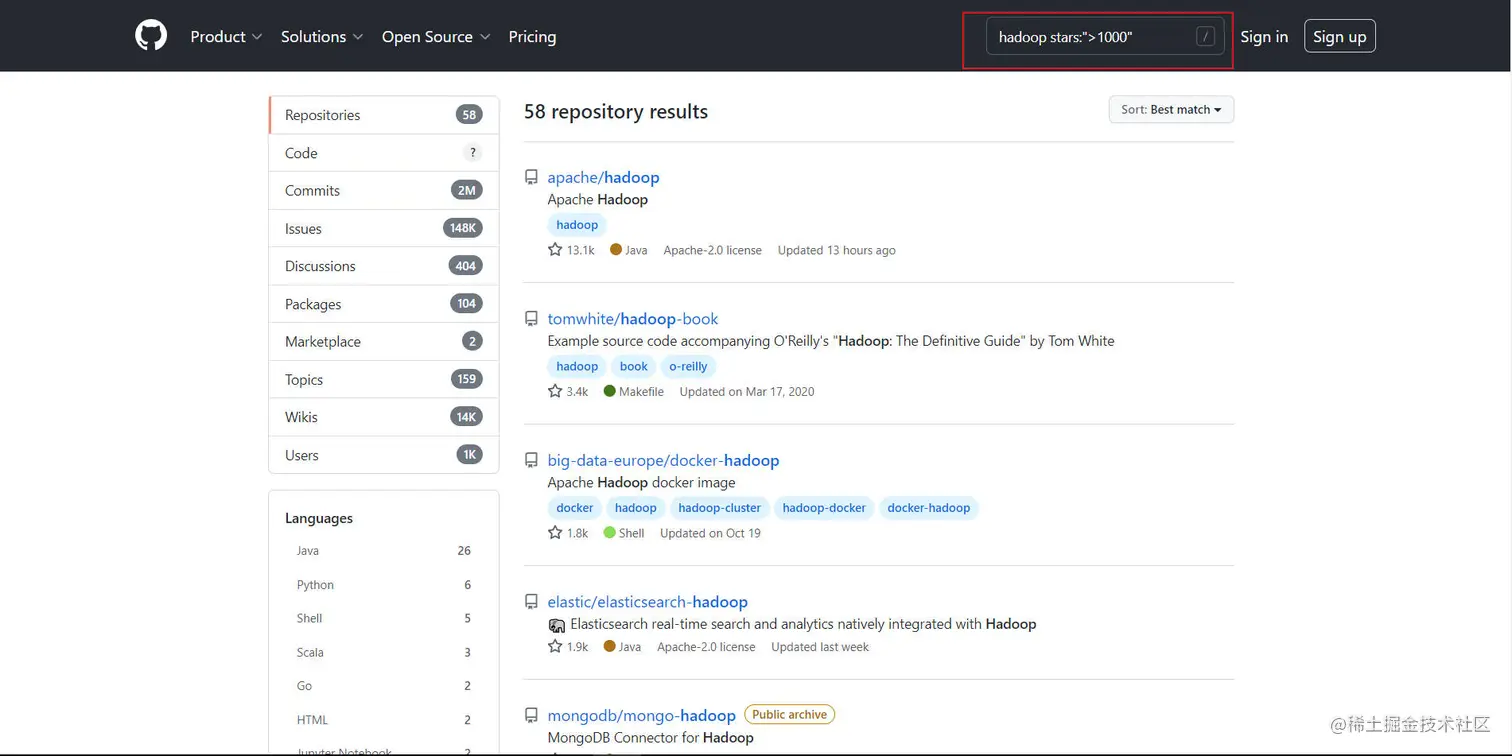
Task: Open the Solutions dropdown menu
Action: [x=322, y=37]
